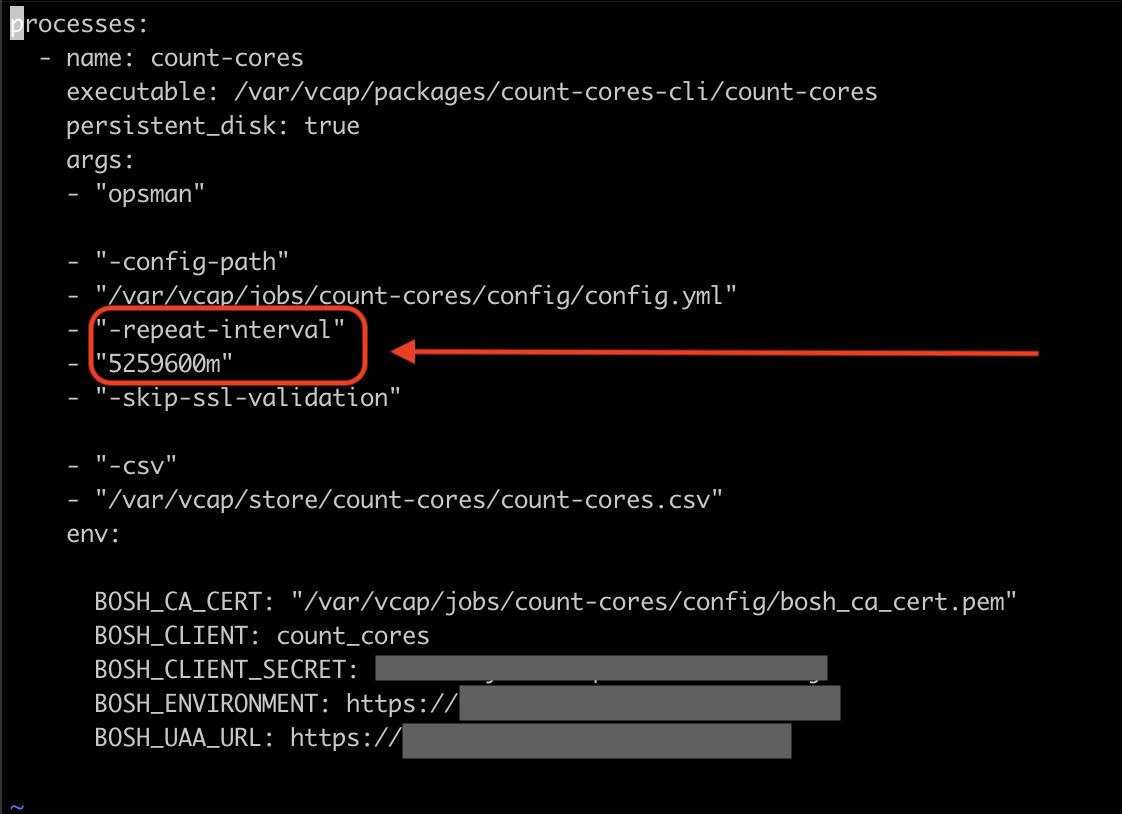The width and height of the screenshot is (1122, 814).
Task: Click the "-skip-ssl-validation" argument
Action: pyautogui.click(x=248, y=398)
